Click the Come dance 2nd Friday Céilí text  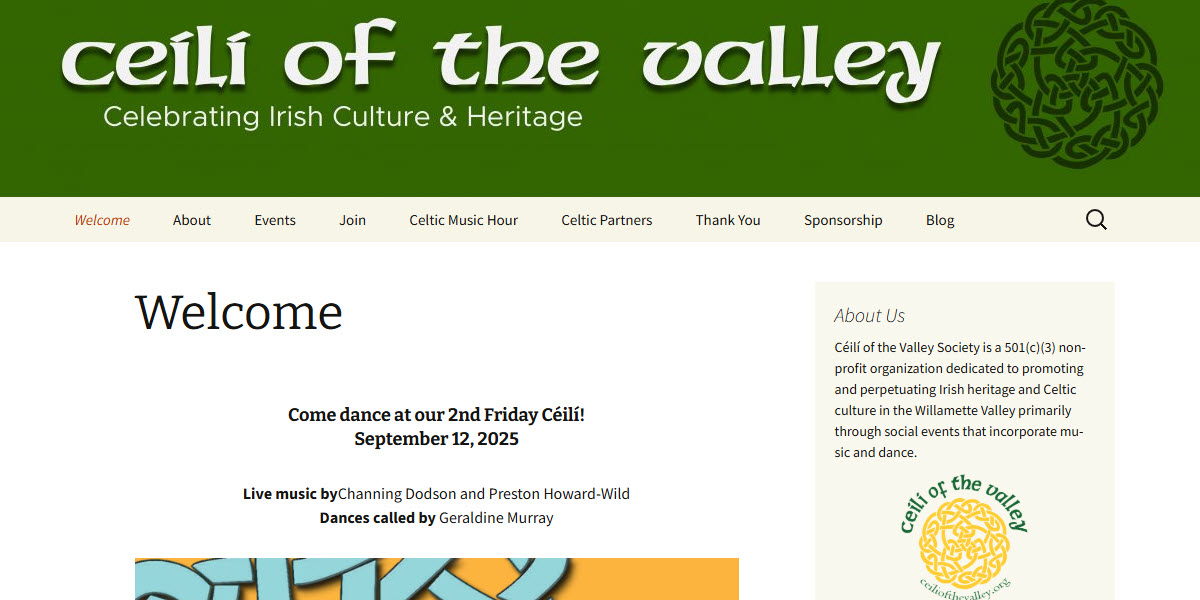pyautogui.click(x=436, y=414)
